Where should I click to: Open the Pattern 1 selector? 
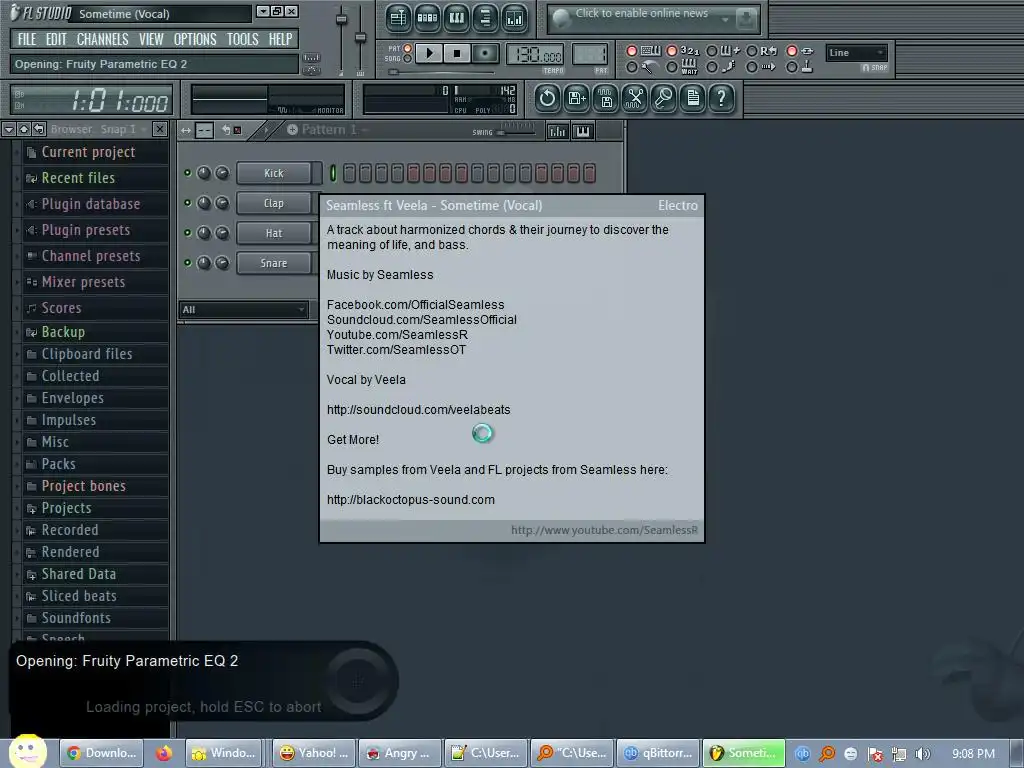point(330,129)
